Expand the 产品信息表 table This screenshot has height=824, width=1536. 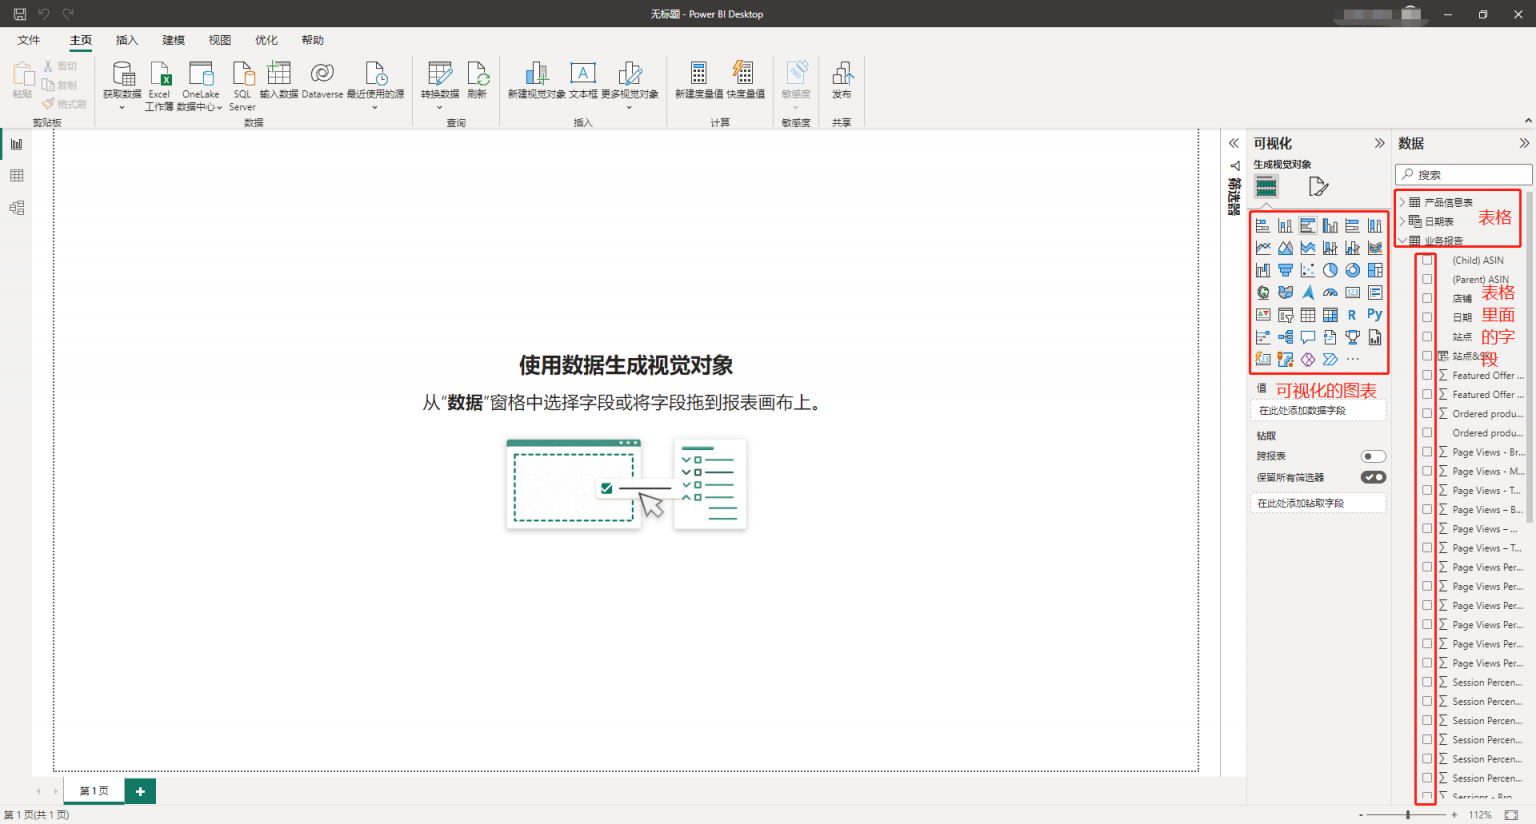pos(1402,202)
